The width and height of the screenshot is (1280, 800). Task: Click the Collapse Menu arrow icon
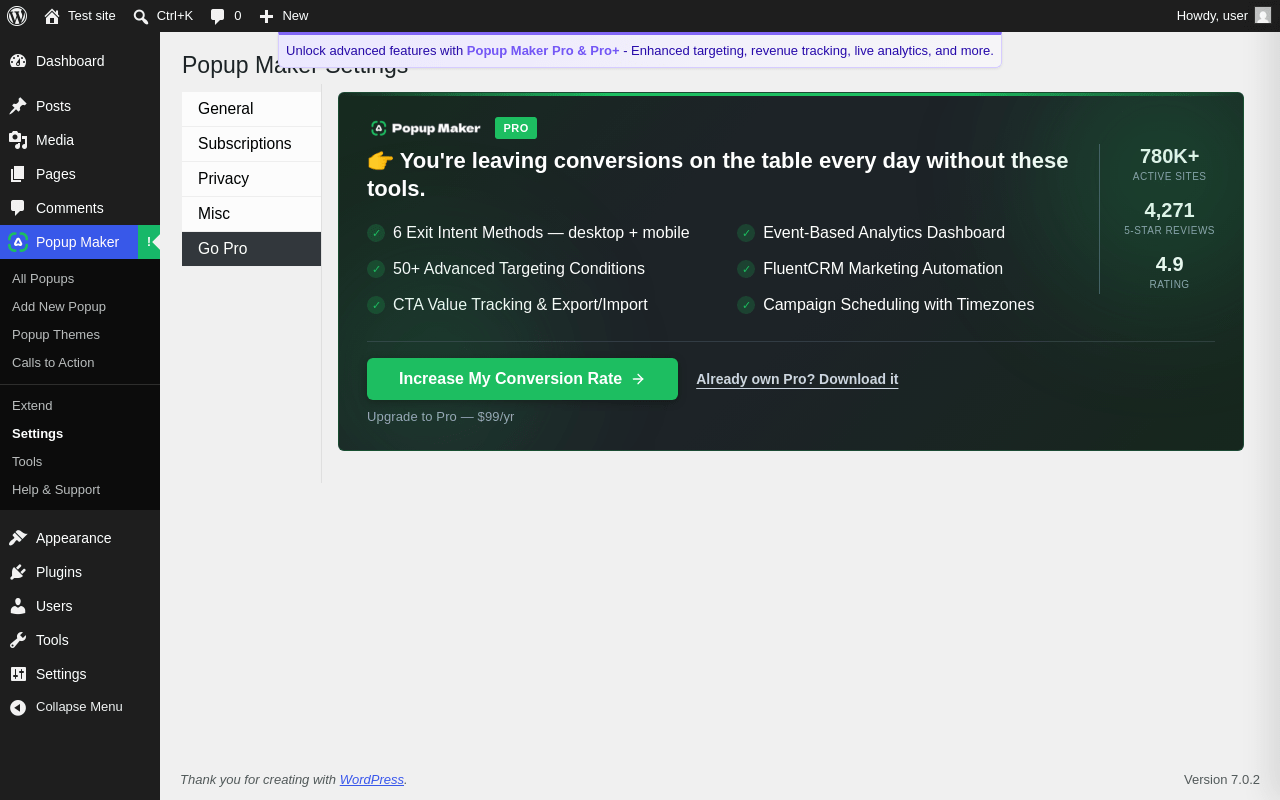[18, 707]
